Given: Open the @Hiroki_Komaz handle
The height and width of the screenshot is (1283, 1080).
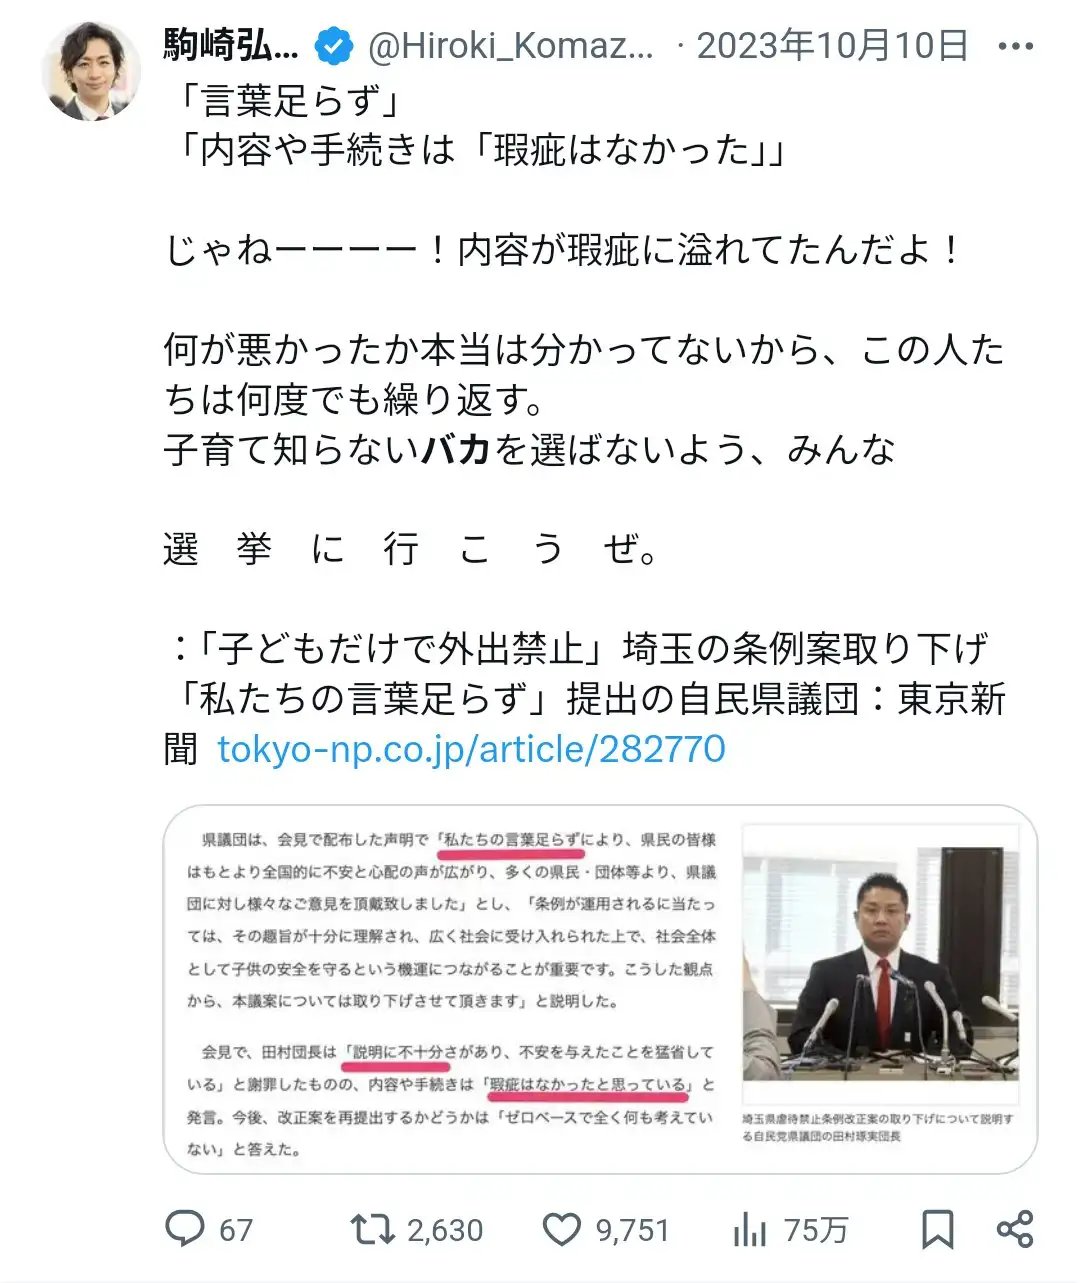Looking at the screenshot, I should point(511,46).
